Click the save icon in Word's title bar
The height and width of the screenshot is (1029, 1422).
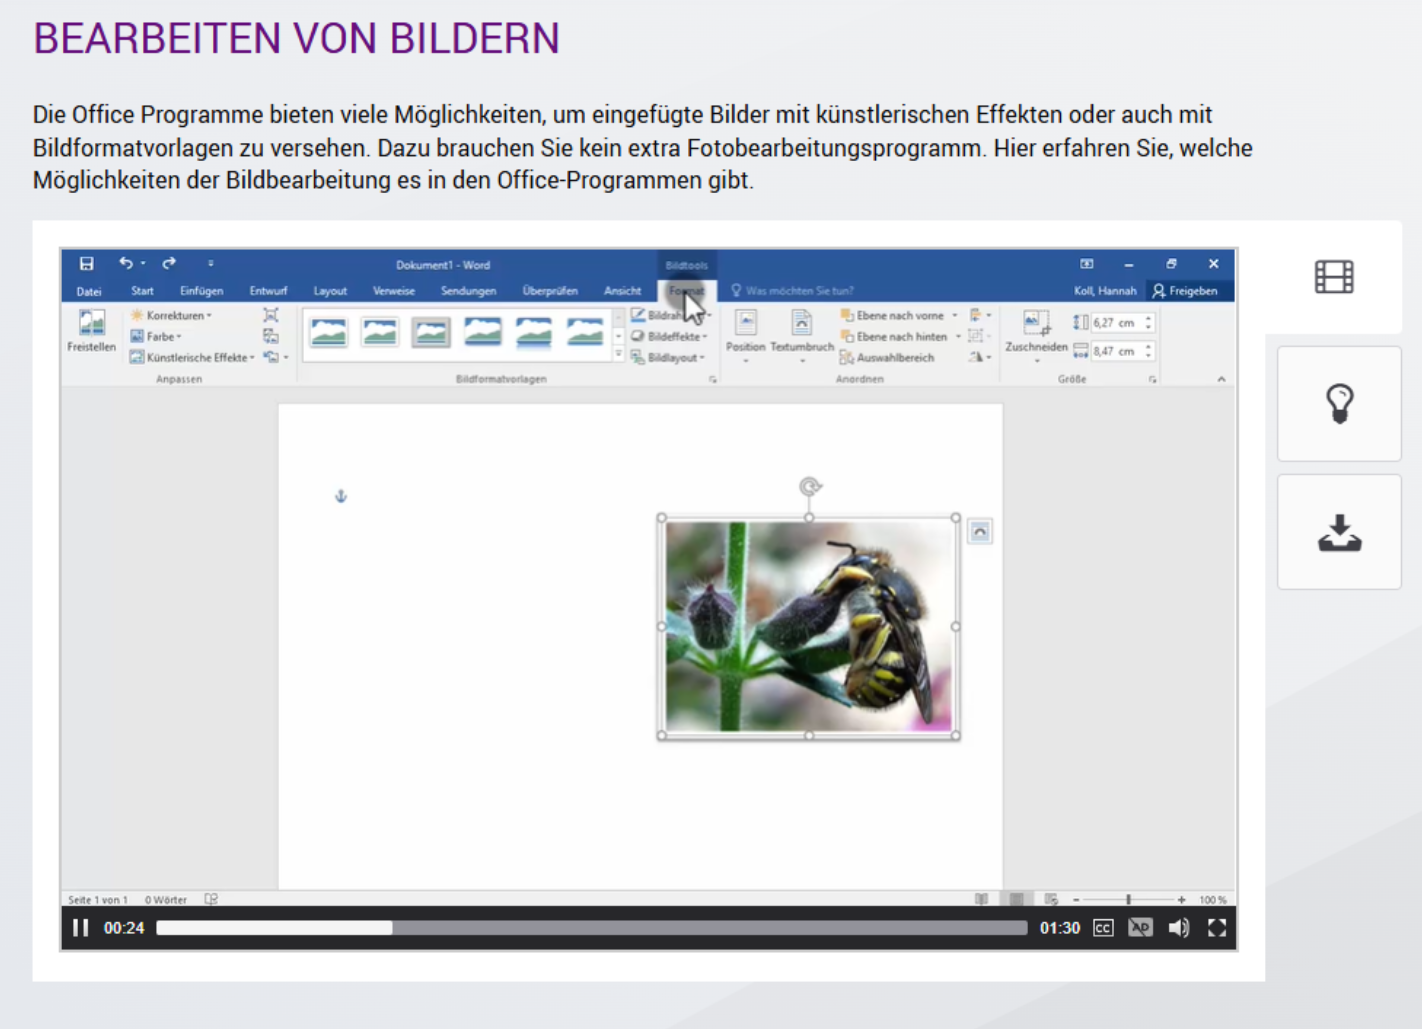click(87, 264)
